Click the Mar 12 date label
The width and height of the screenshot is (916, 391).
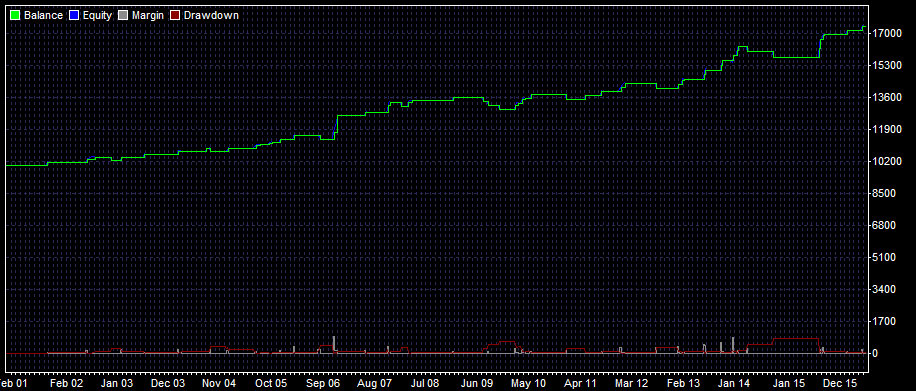632,383
